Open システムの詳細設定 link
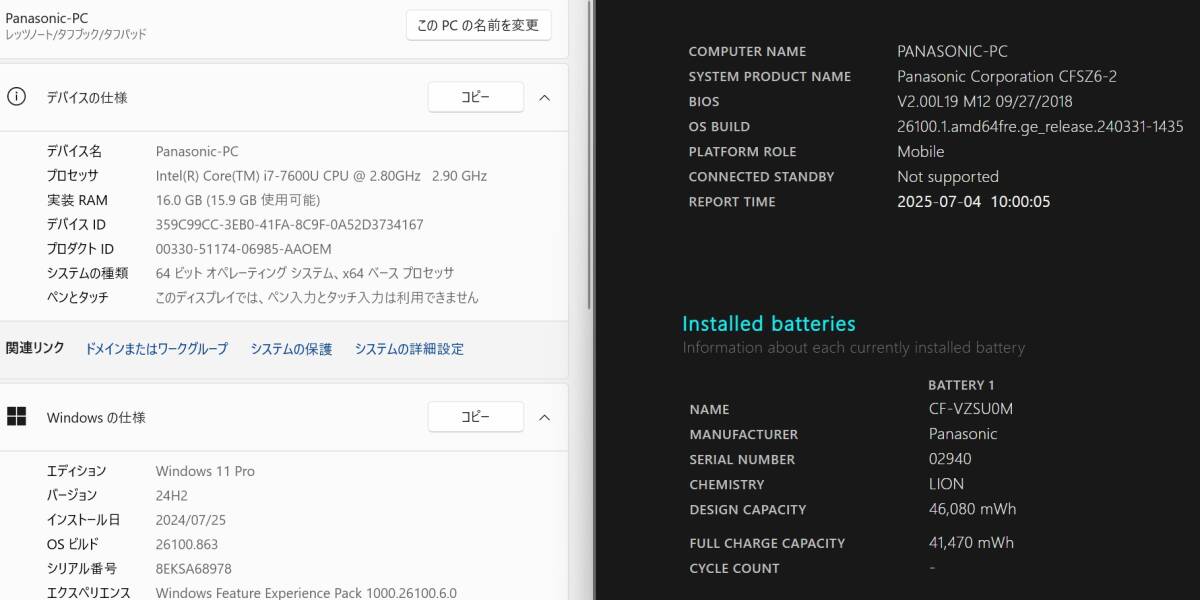The width and height of the screenshot is (1200, 600). pyautogui.click(x=409, y=349)
